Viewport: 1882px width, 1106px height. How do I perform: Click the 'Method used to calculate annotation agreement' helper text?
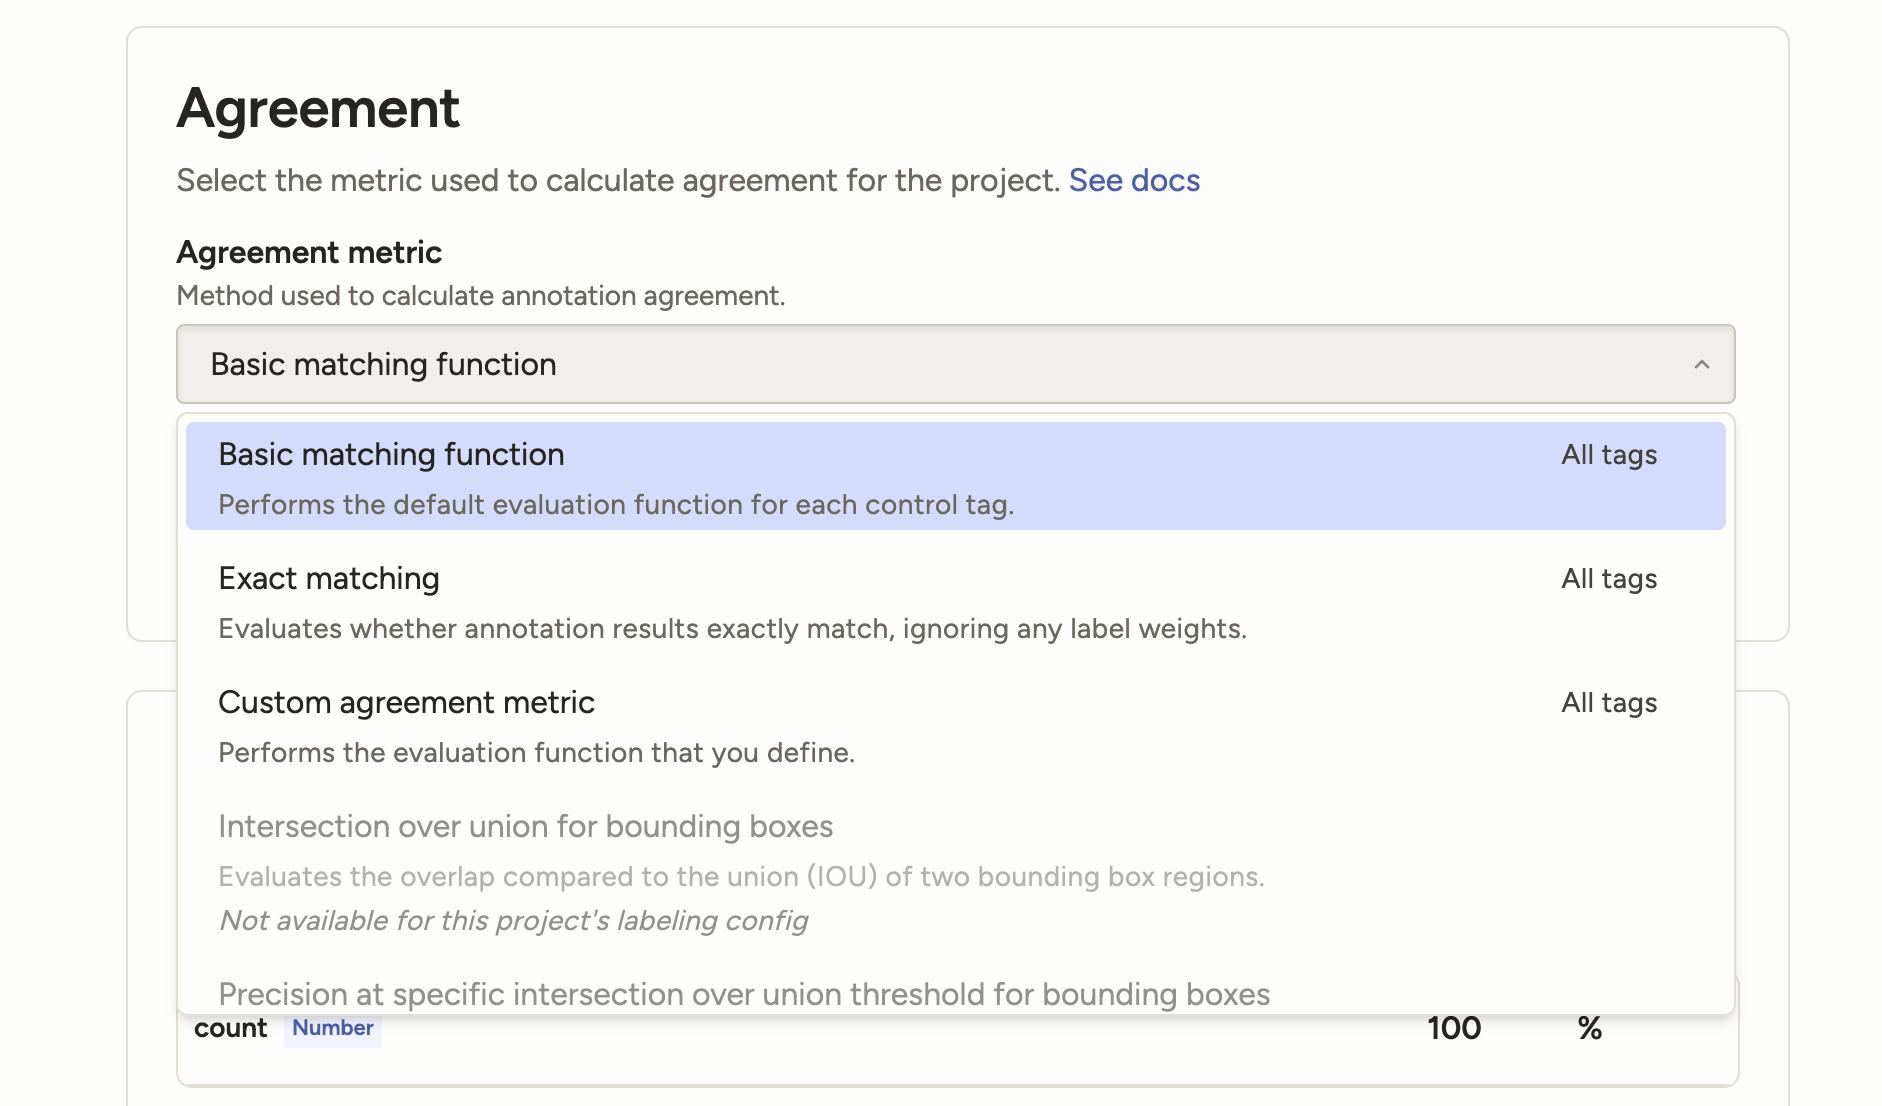[x=480, y=296]
